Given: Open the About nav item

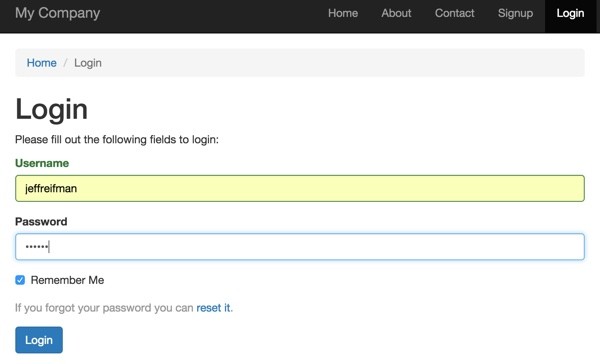Looking at the screenshot, I should click(x=396, y=13).
